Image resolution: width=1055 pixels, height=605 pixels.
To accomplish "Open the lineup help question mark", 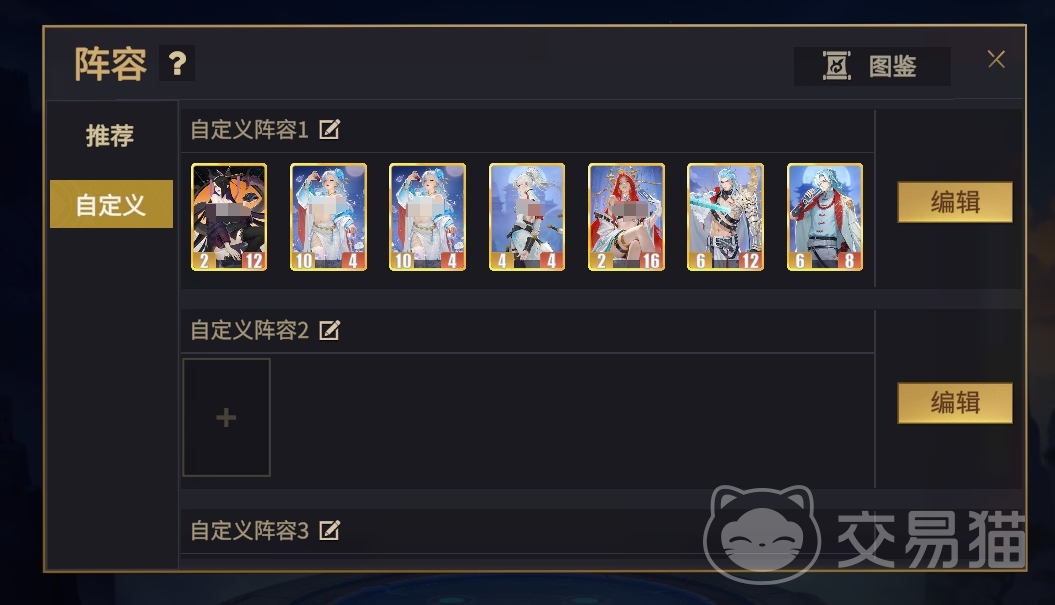I will 177,63.
